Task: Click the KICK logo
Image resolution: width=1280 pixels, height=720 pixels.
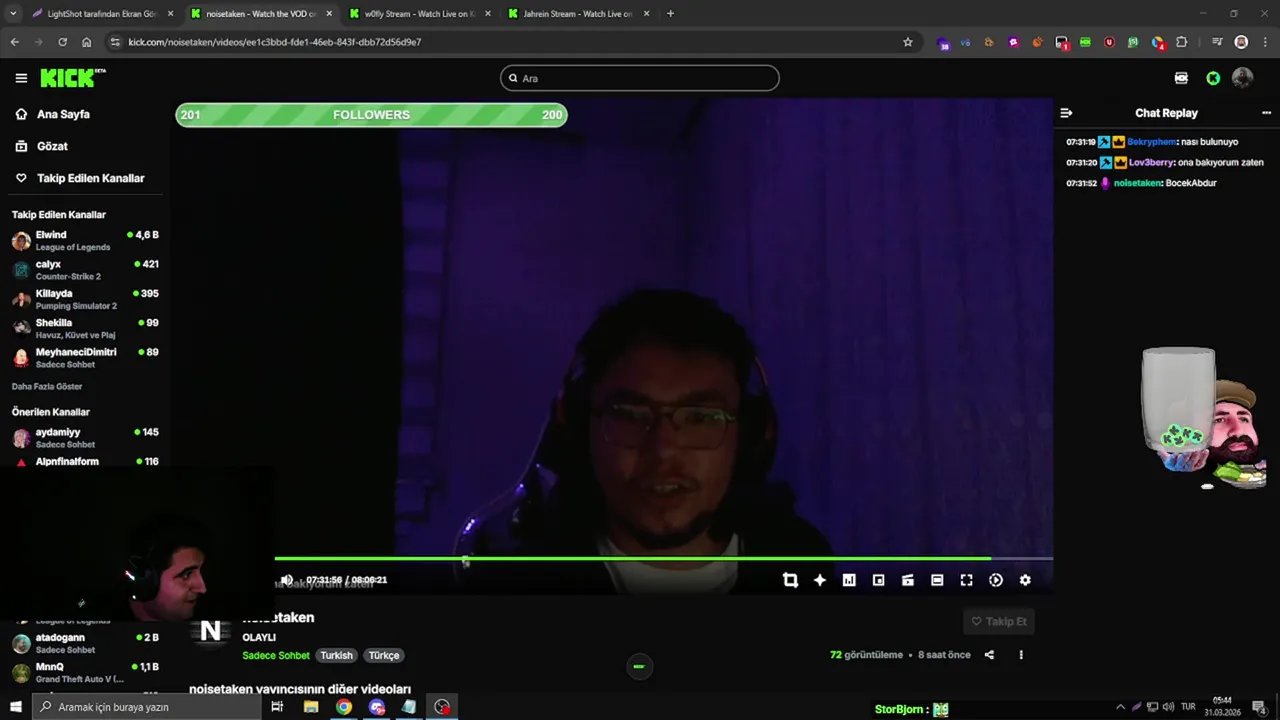Action: (72, 78)
